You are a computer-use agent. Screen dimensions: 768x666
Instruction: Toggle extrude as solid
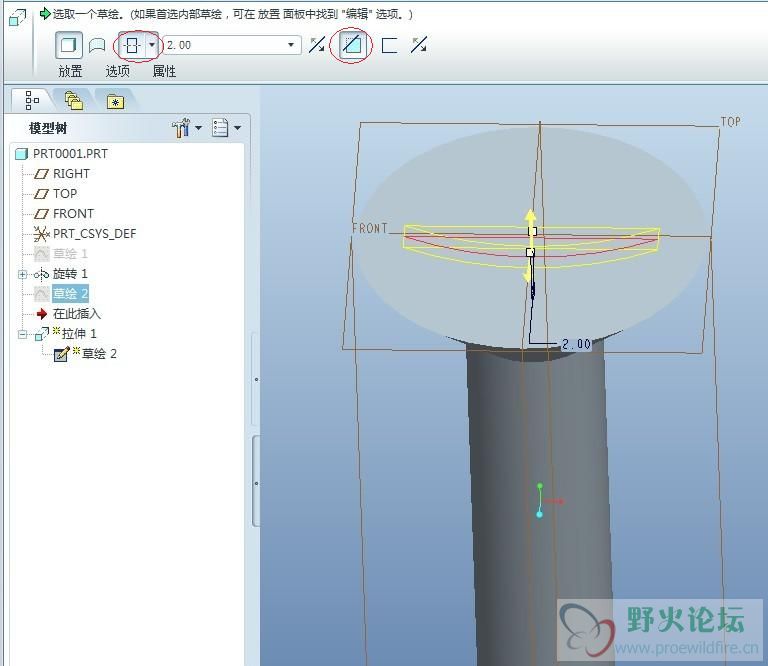tap(69, 46)
